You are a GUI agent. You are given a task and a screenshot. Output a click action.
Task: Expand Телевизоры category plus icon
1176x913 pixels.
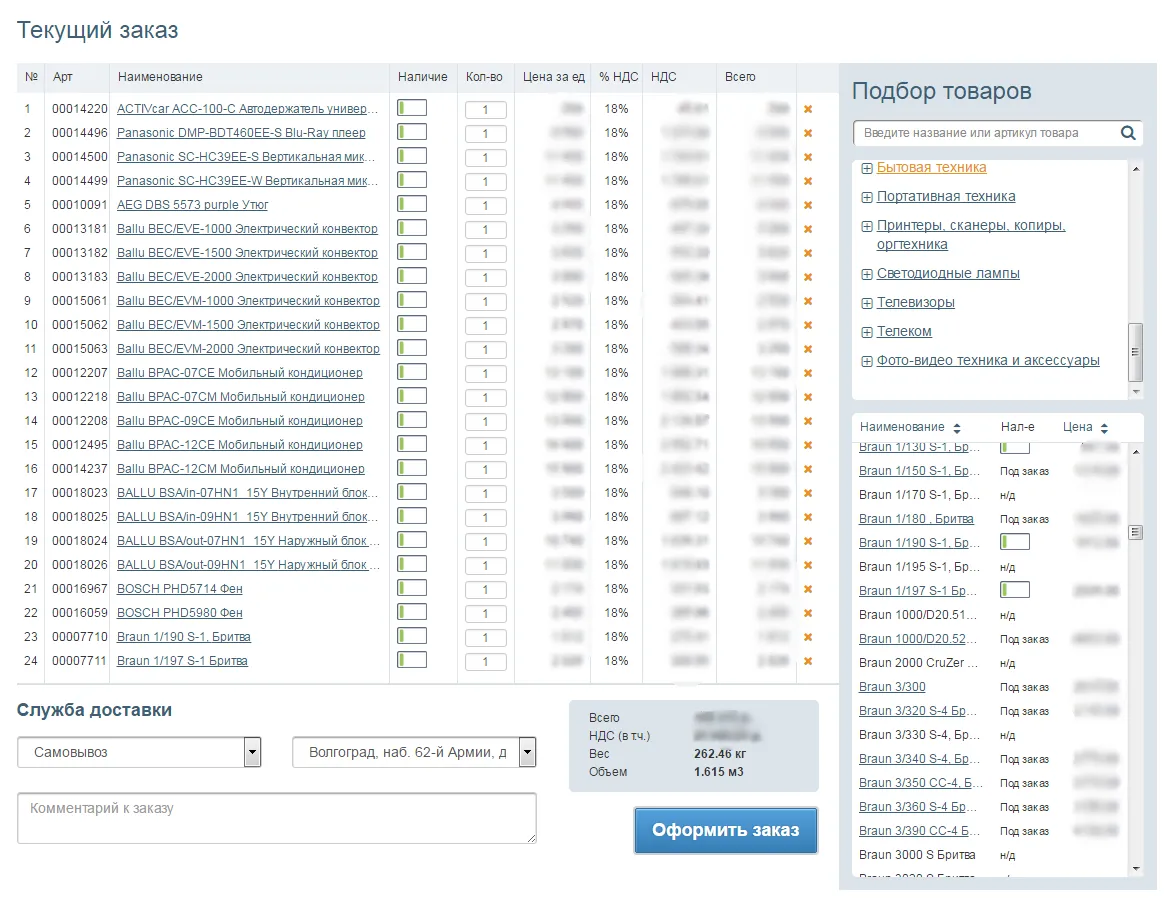click(x=866, y=304)
